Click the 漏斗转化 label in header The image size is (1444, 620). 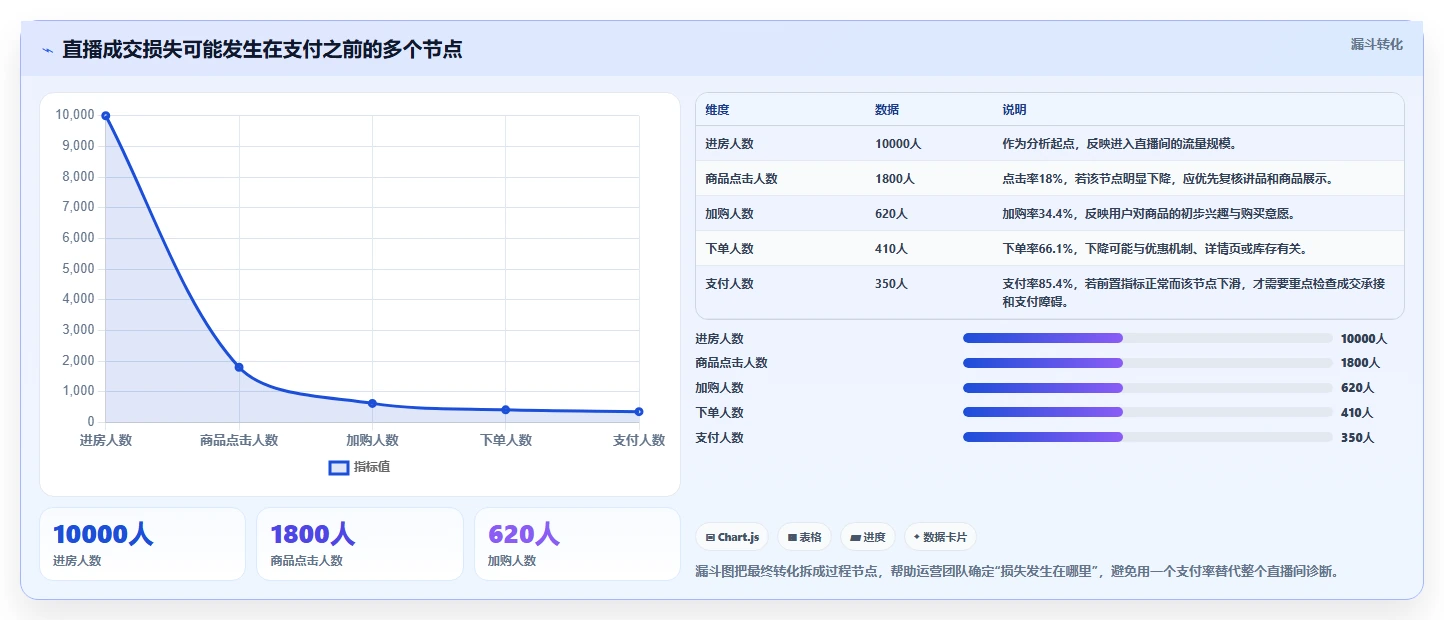click(1377, 45)
